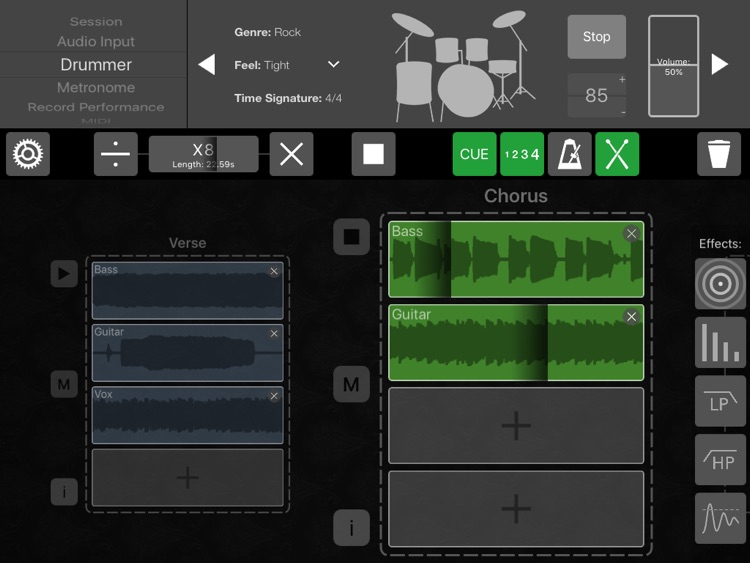This screenshot has height=563, width=750.
Task: Enable the waveform curve effect
Action: click(x=720, y=519)
